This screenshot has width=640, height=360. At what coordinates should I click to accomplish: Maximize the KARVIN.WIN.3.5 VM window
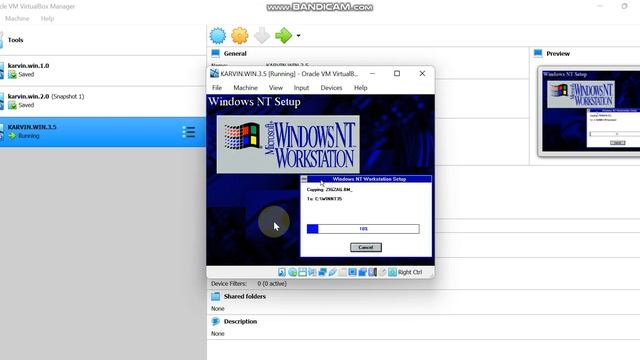click(397, 73)
